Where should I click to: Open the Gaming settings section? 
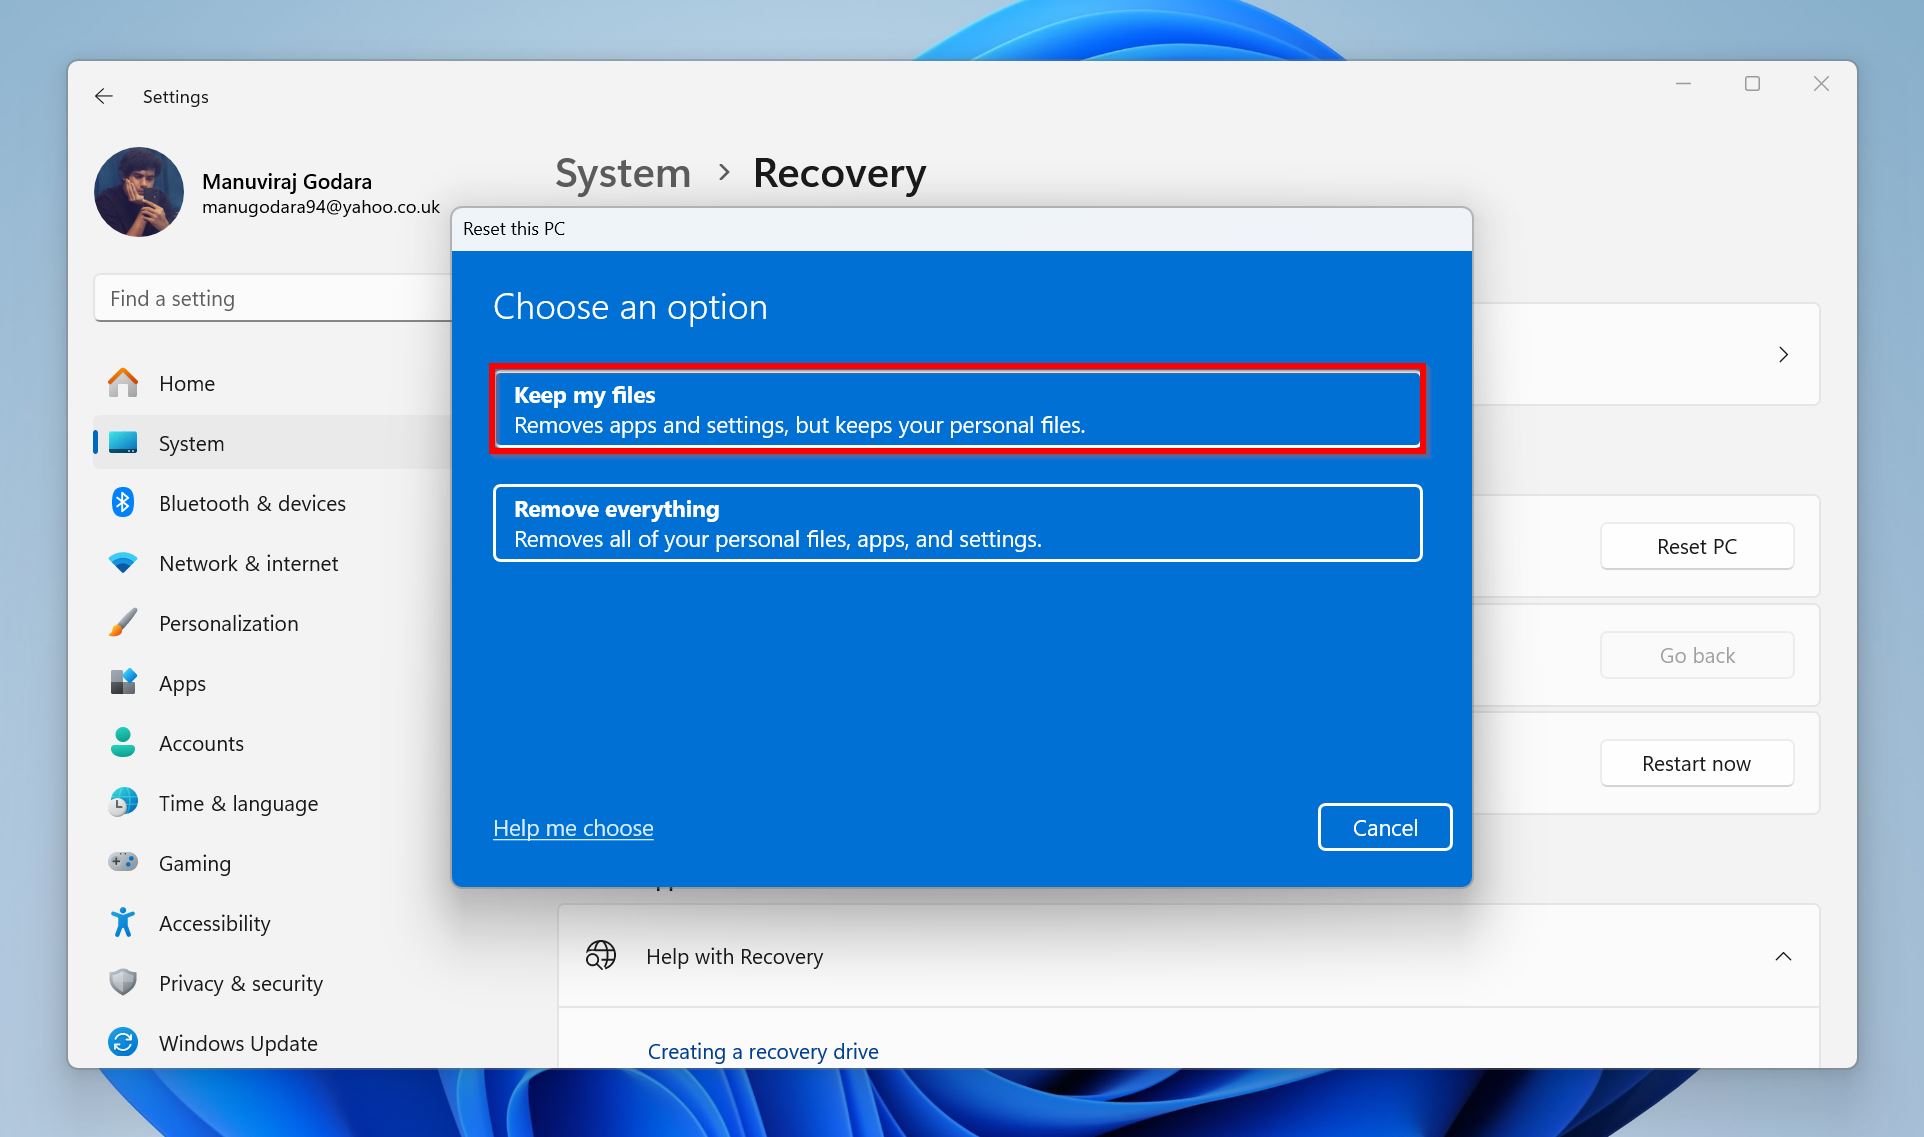click(x=195, y=864)
